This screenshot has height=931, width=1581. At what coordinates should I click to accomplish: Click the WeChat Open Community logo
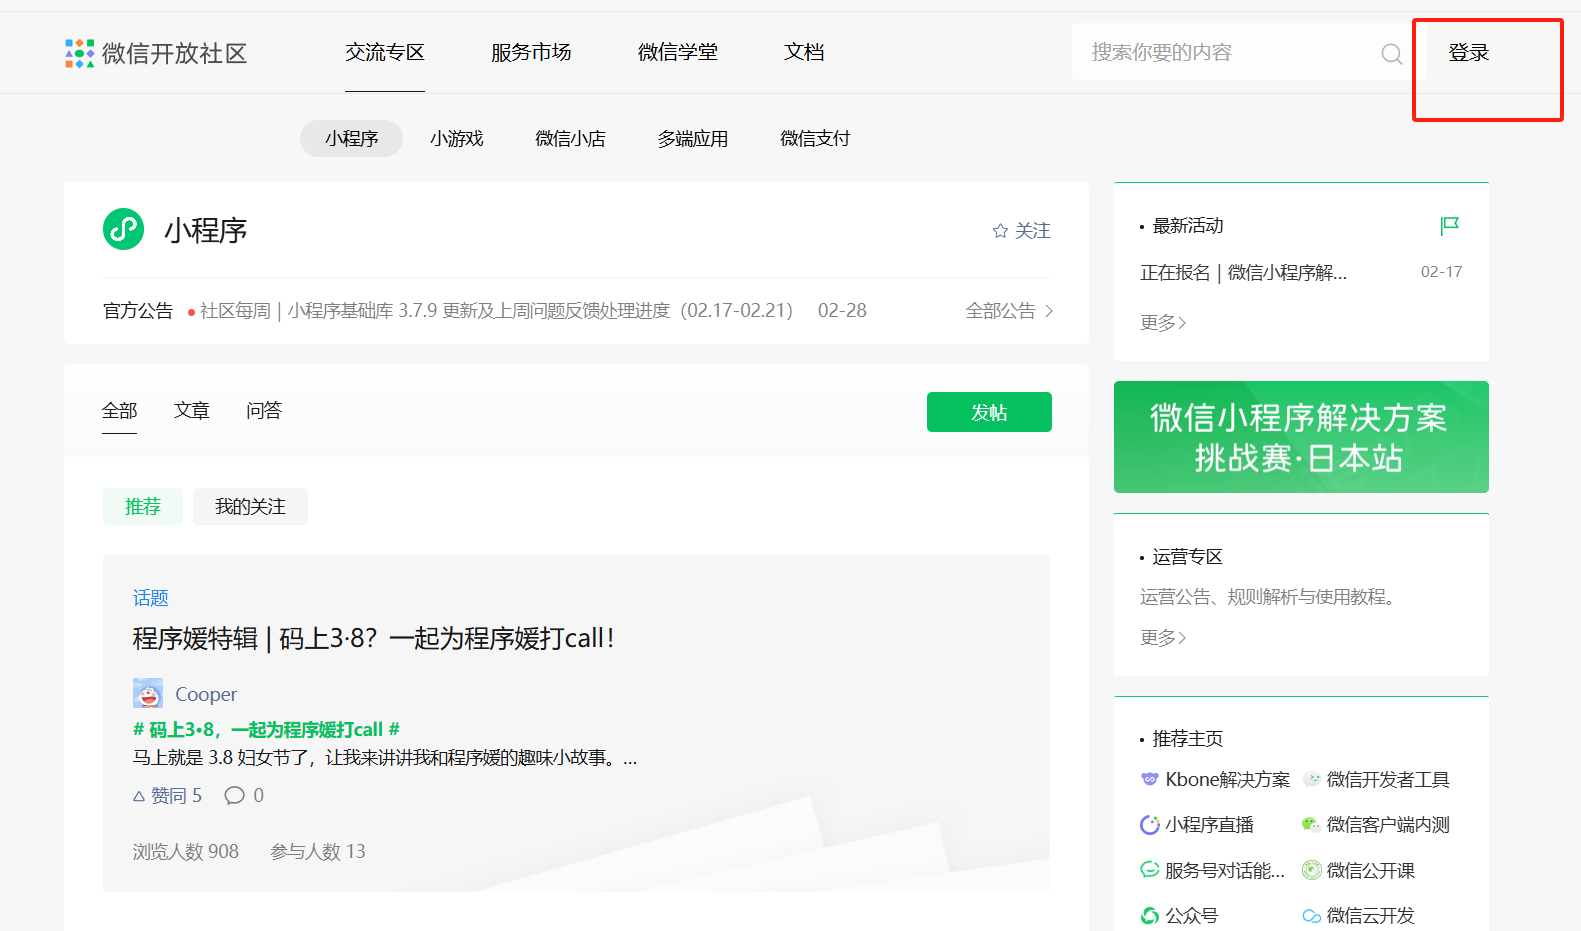point(156,53)
